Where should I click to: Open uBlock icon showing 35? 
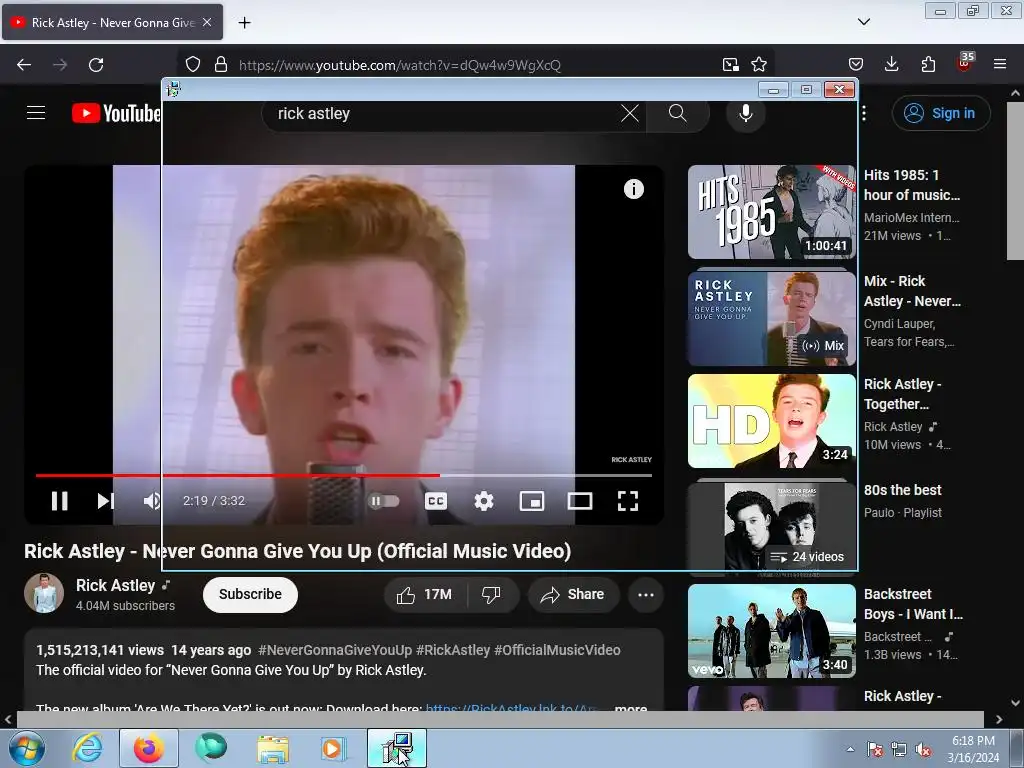coord(965,62)
